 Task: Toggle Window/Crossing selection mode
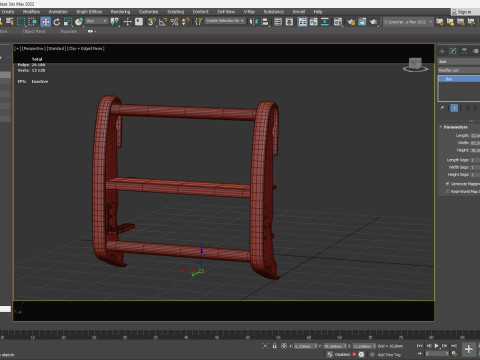[x=32, y=22]
